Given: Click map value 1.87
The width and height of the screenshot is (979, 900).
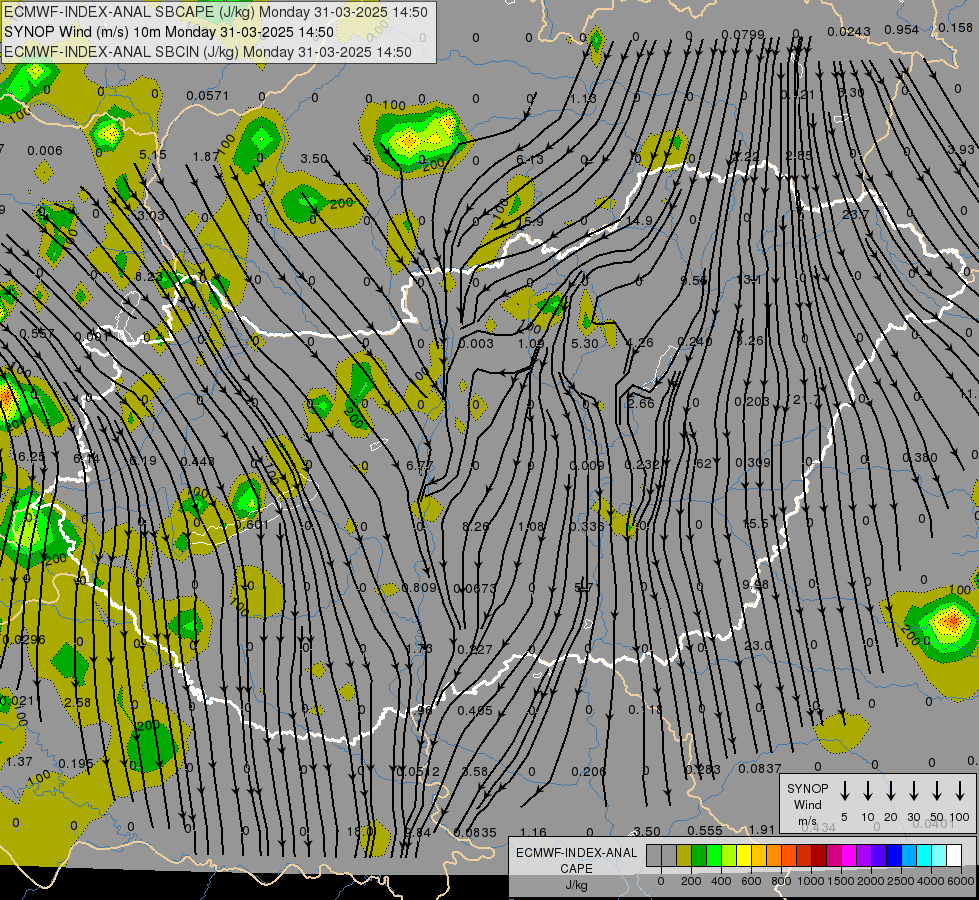Looking at the screenshot, I should (x=205, y=157).
